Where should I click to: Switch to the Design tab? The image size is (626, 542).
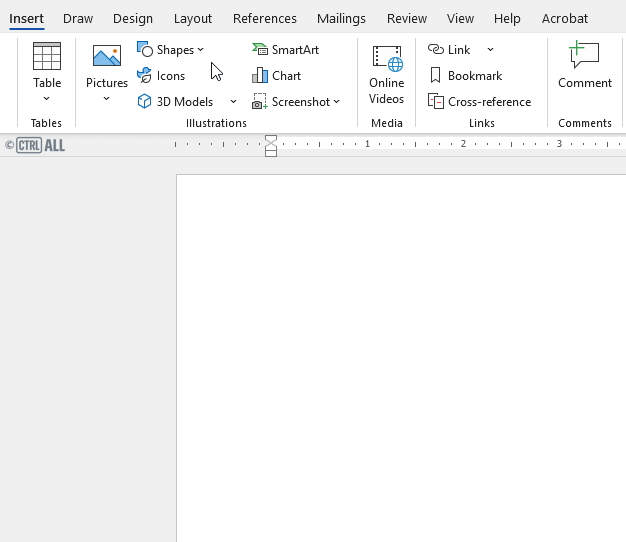tap(133, 18)
